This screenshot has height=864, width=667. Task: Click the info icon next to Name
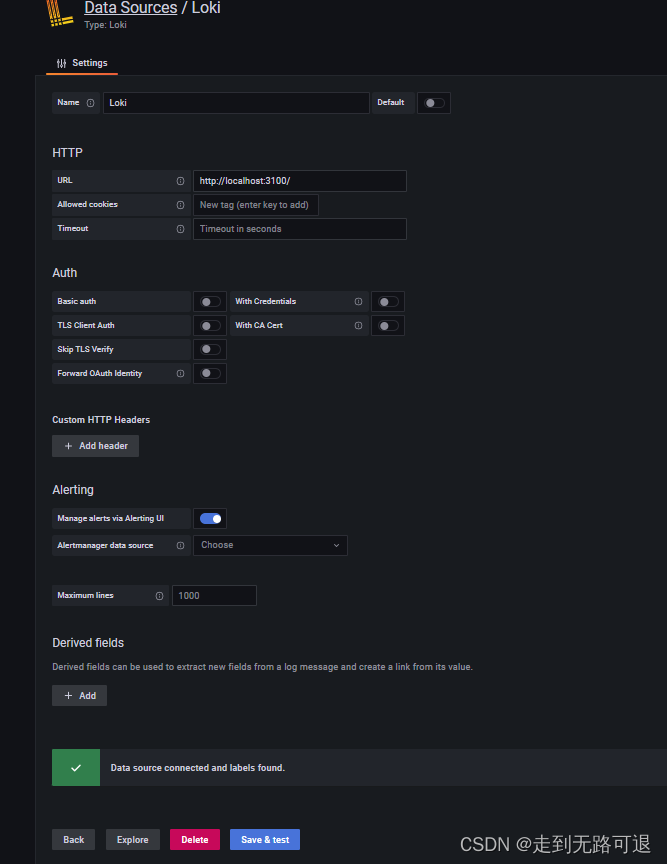[90, 103]
